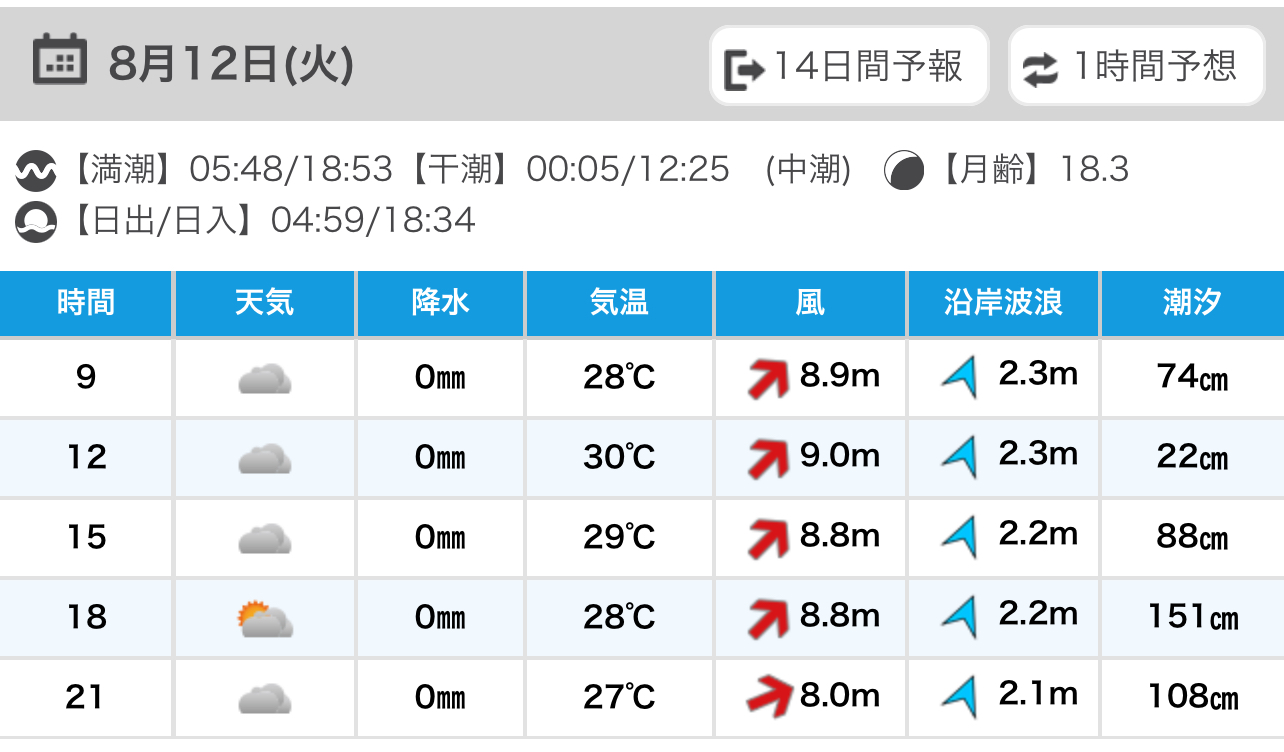This screenshot has height=752, width=1284.
Task: Click the 8月12日(火) date heading
Action: (231, 65)
